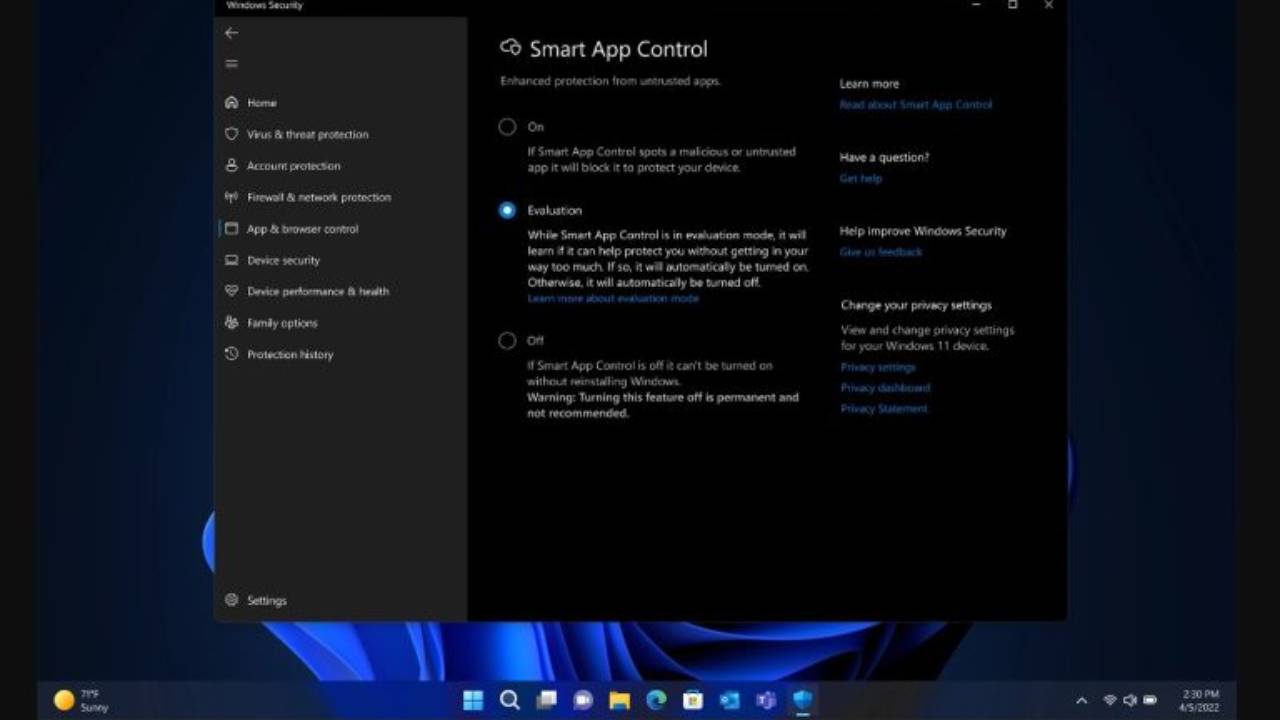Open the Privacy dashboard link
The image size is (1280, 720).
coord(885,388)
